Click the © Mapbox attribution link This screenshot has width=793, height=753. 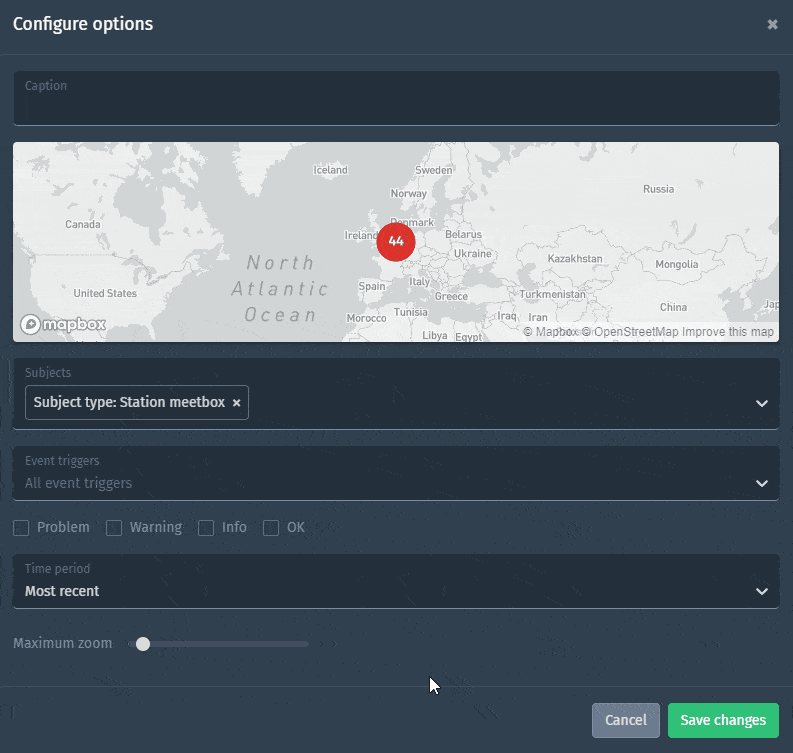[550, 332]
